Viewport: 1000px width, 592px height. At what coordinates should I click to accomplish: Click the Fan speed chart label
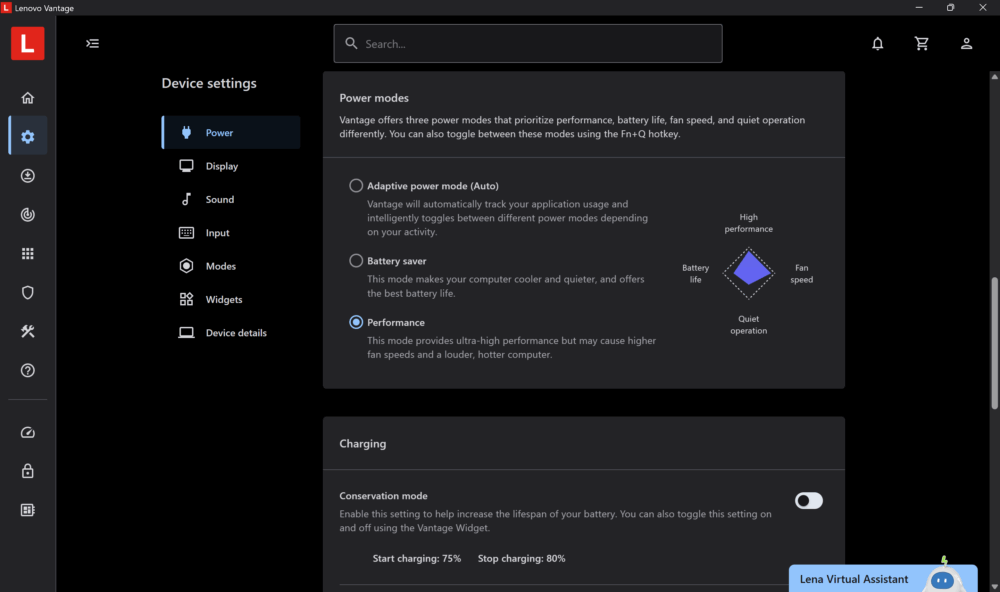tap(802, 274)
